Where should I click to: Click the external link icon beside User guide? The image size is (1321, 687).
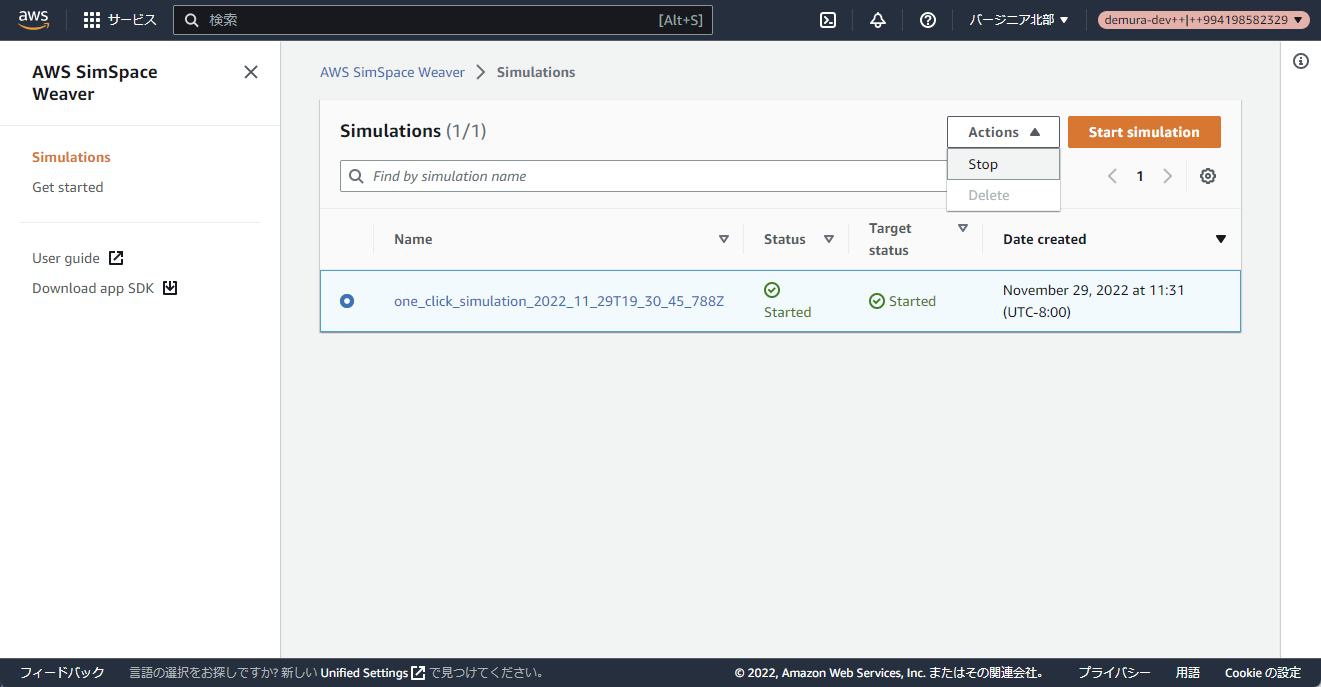pos(115,257)
